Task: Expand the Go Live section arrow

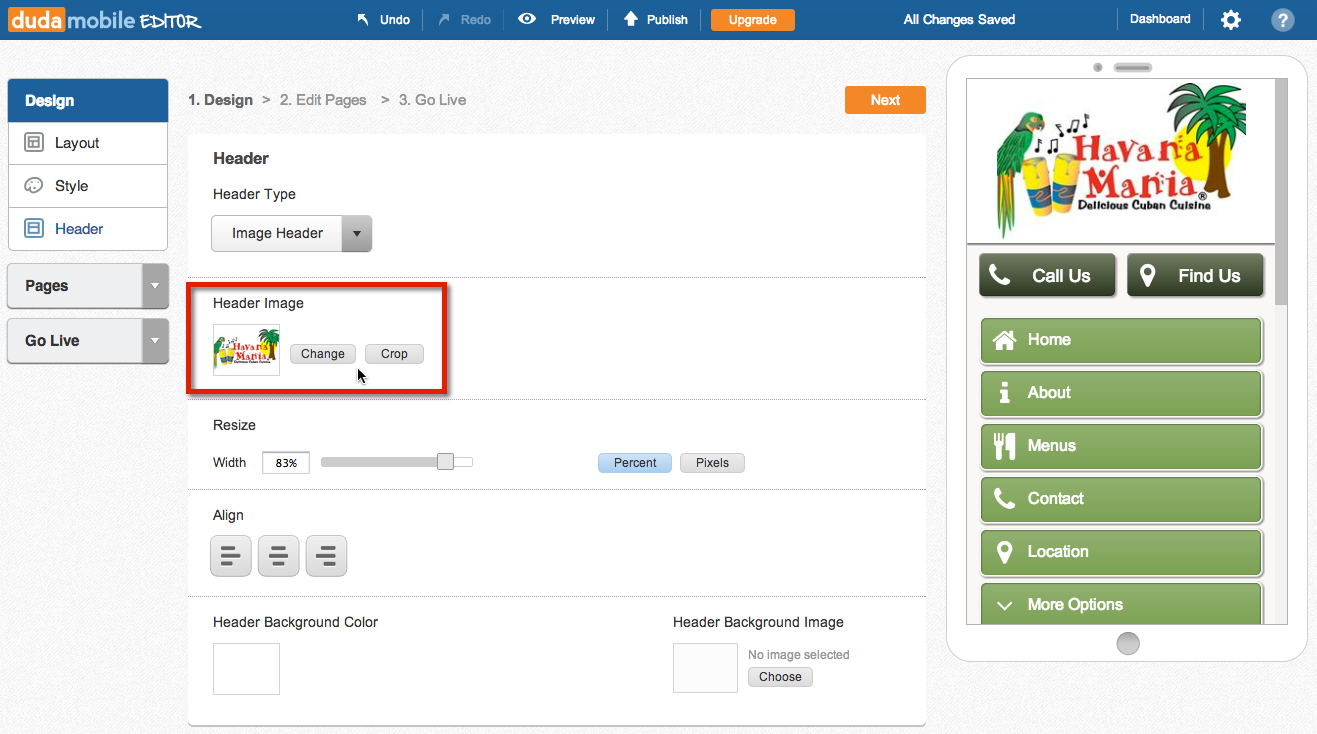Action: click(x=154, y=341)
